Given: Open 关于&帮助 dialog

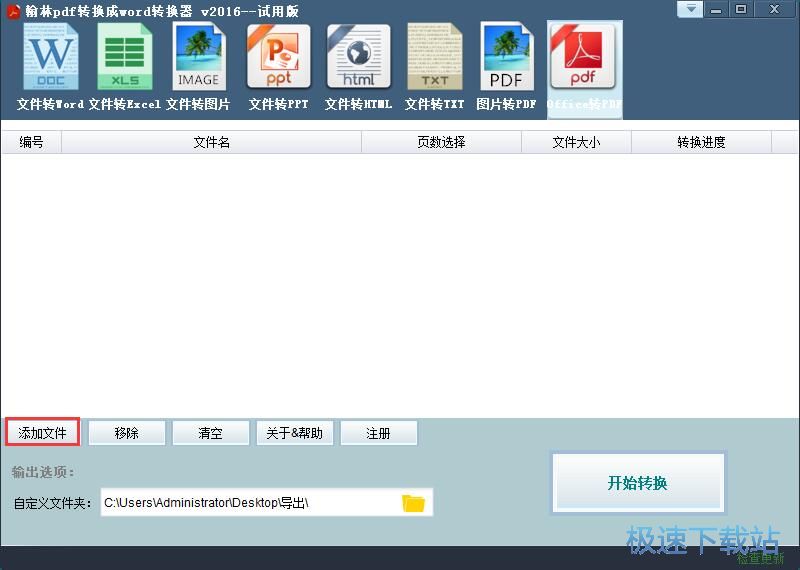Looking at the screenshot, I should pos(294,433).
